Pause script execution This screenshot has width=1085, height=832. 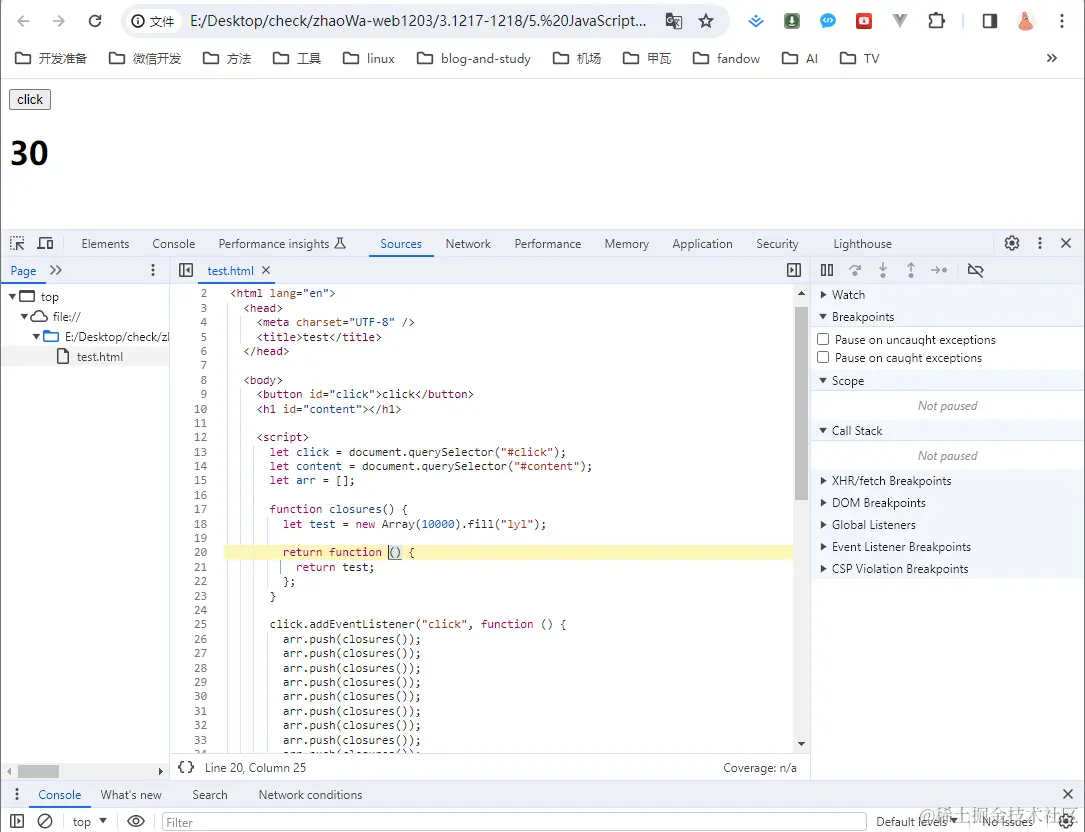coord(827,270)
